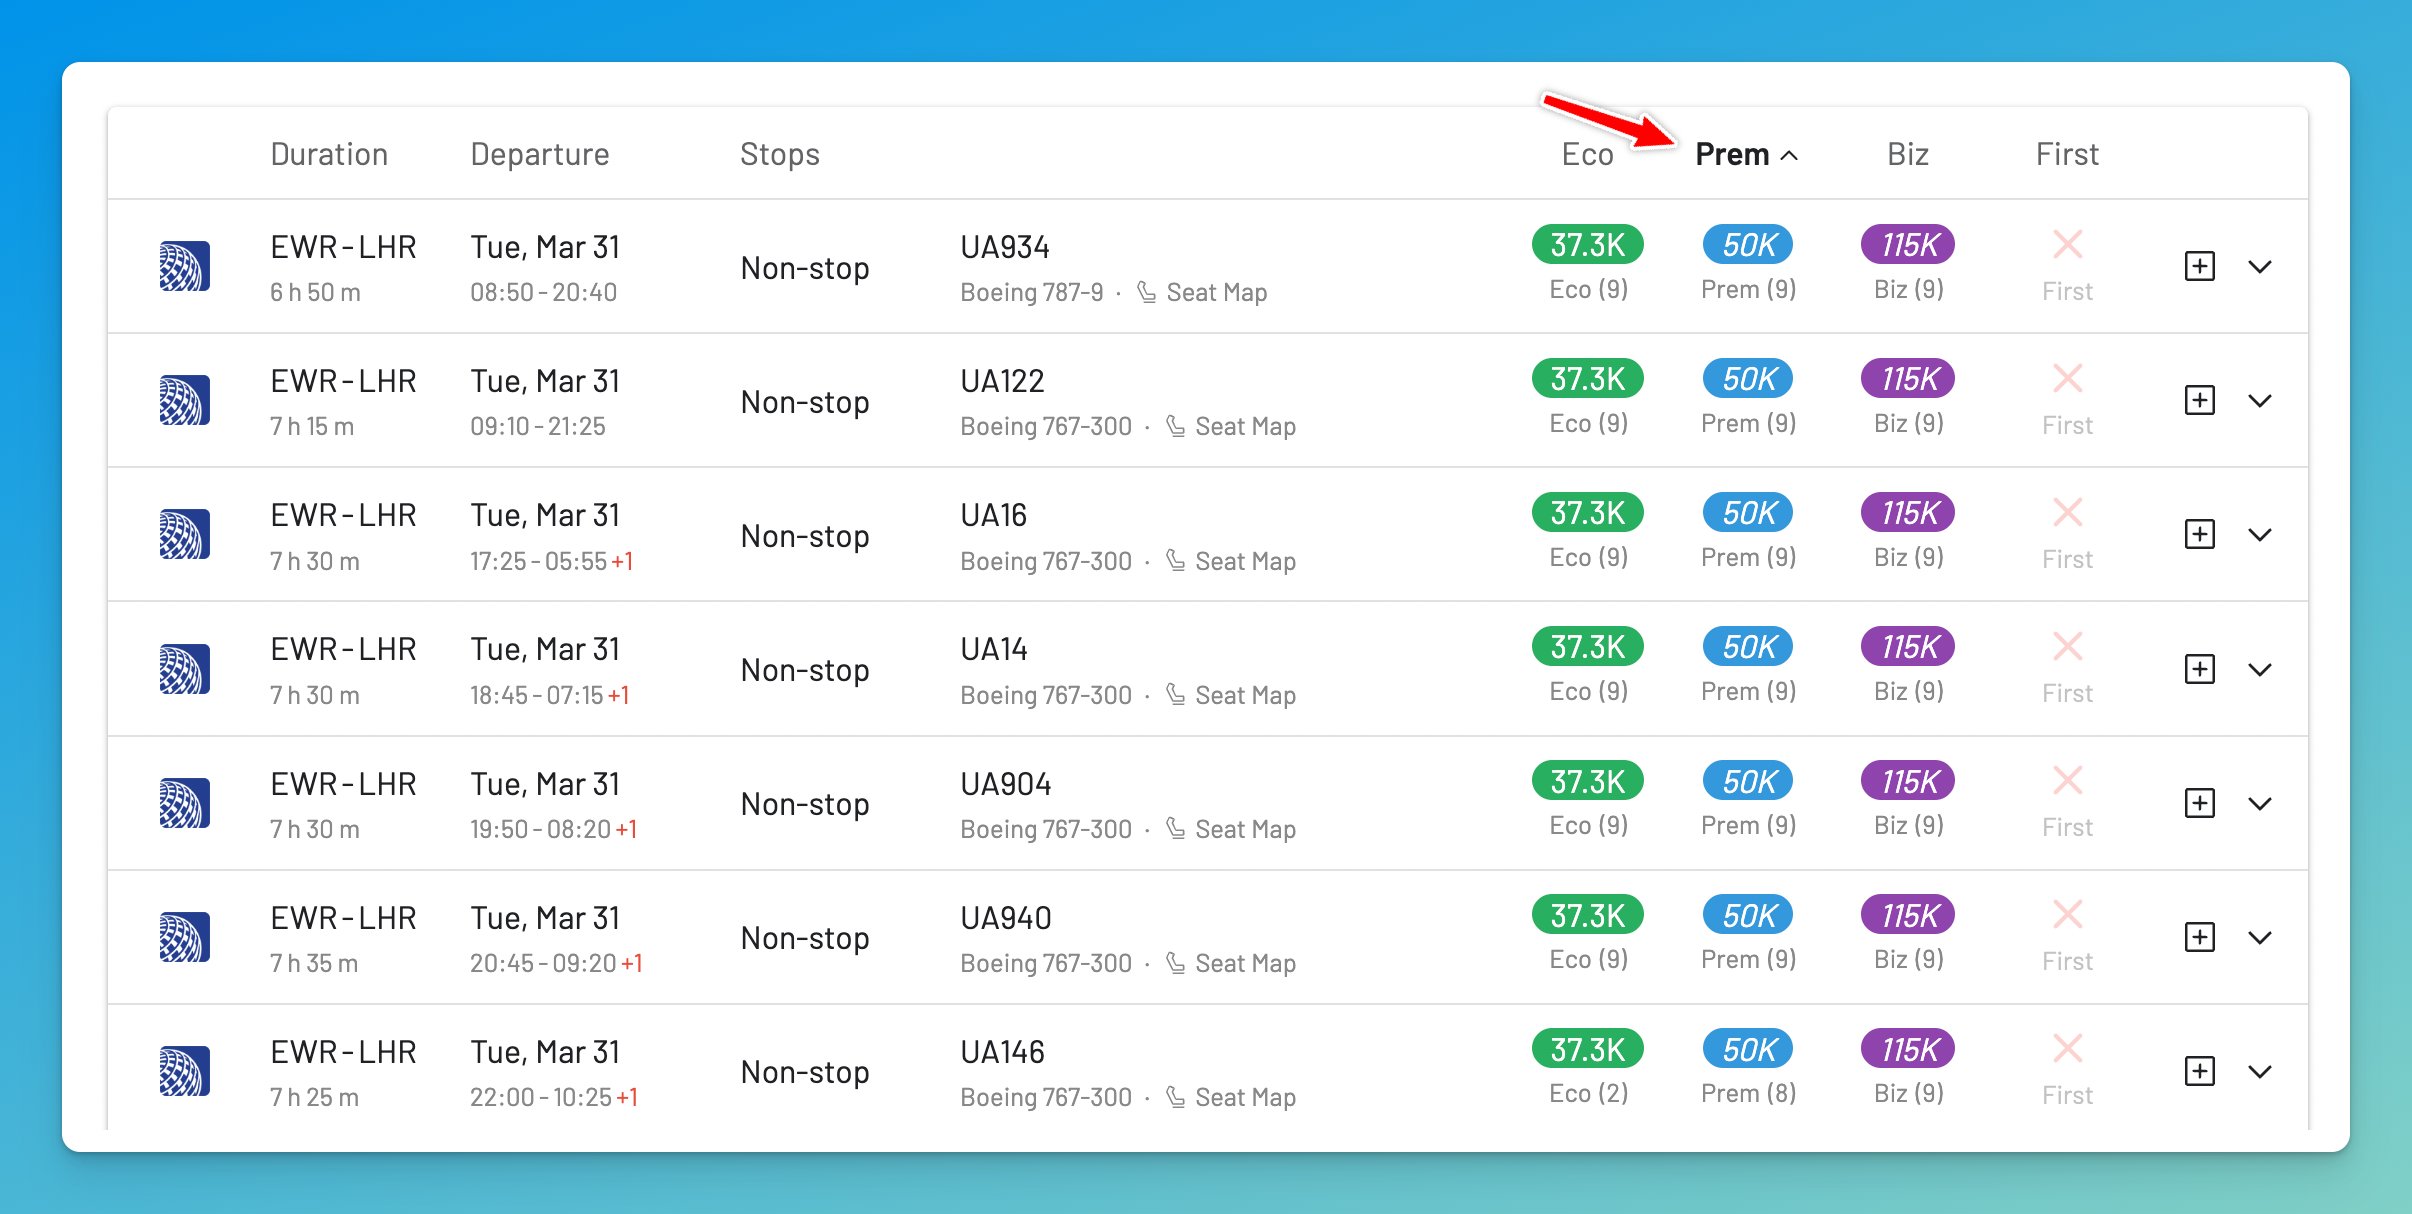Select the 37.3K Eco fare for flight UA14
This screenshot has width=2412, height=1214.
click(1586, 646)
